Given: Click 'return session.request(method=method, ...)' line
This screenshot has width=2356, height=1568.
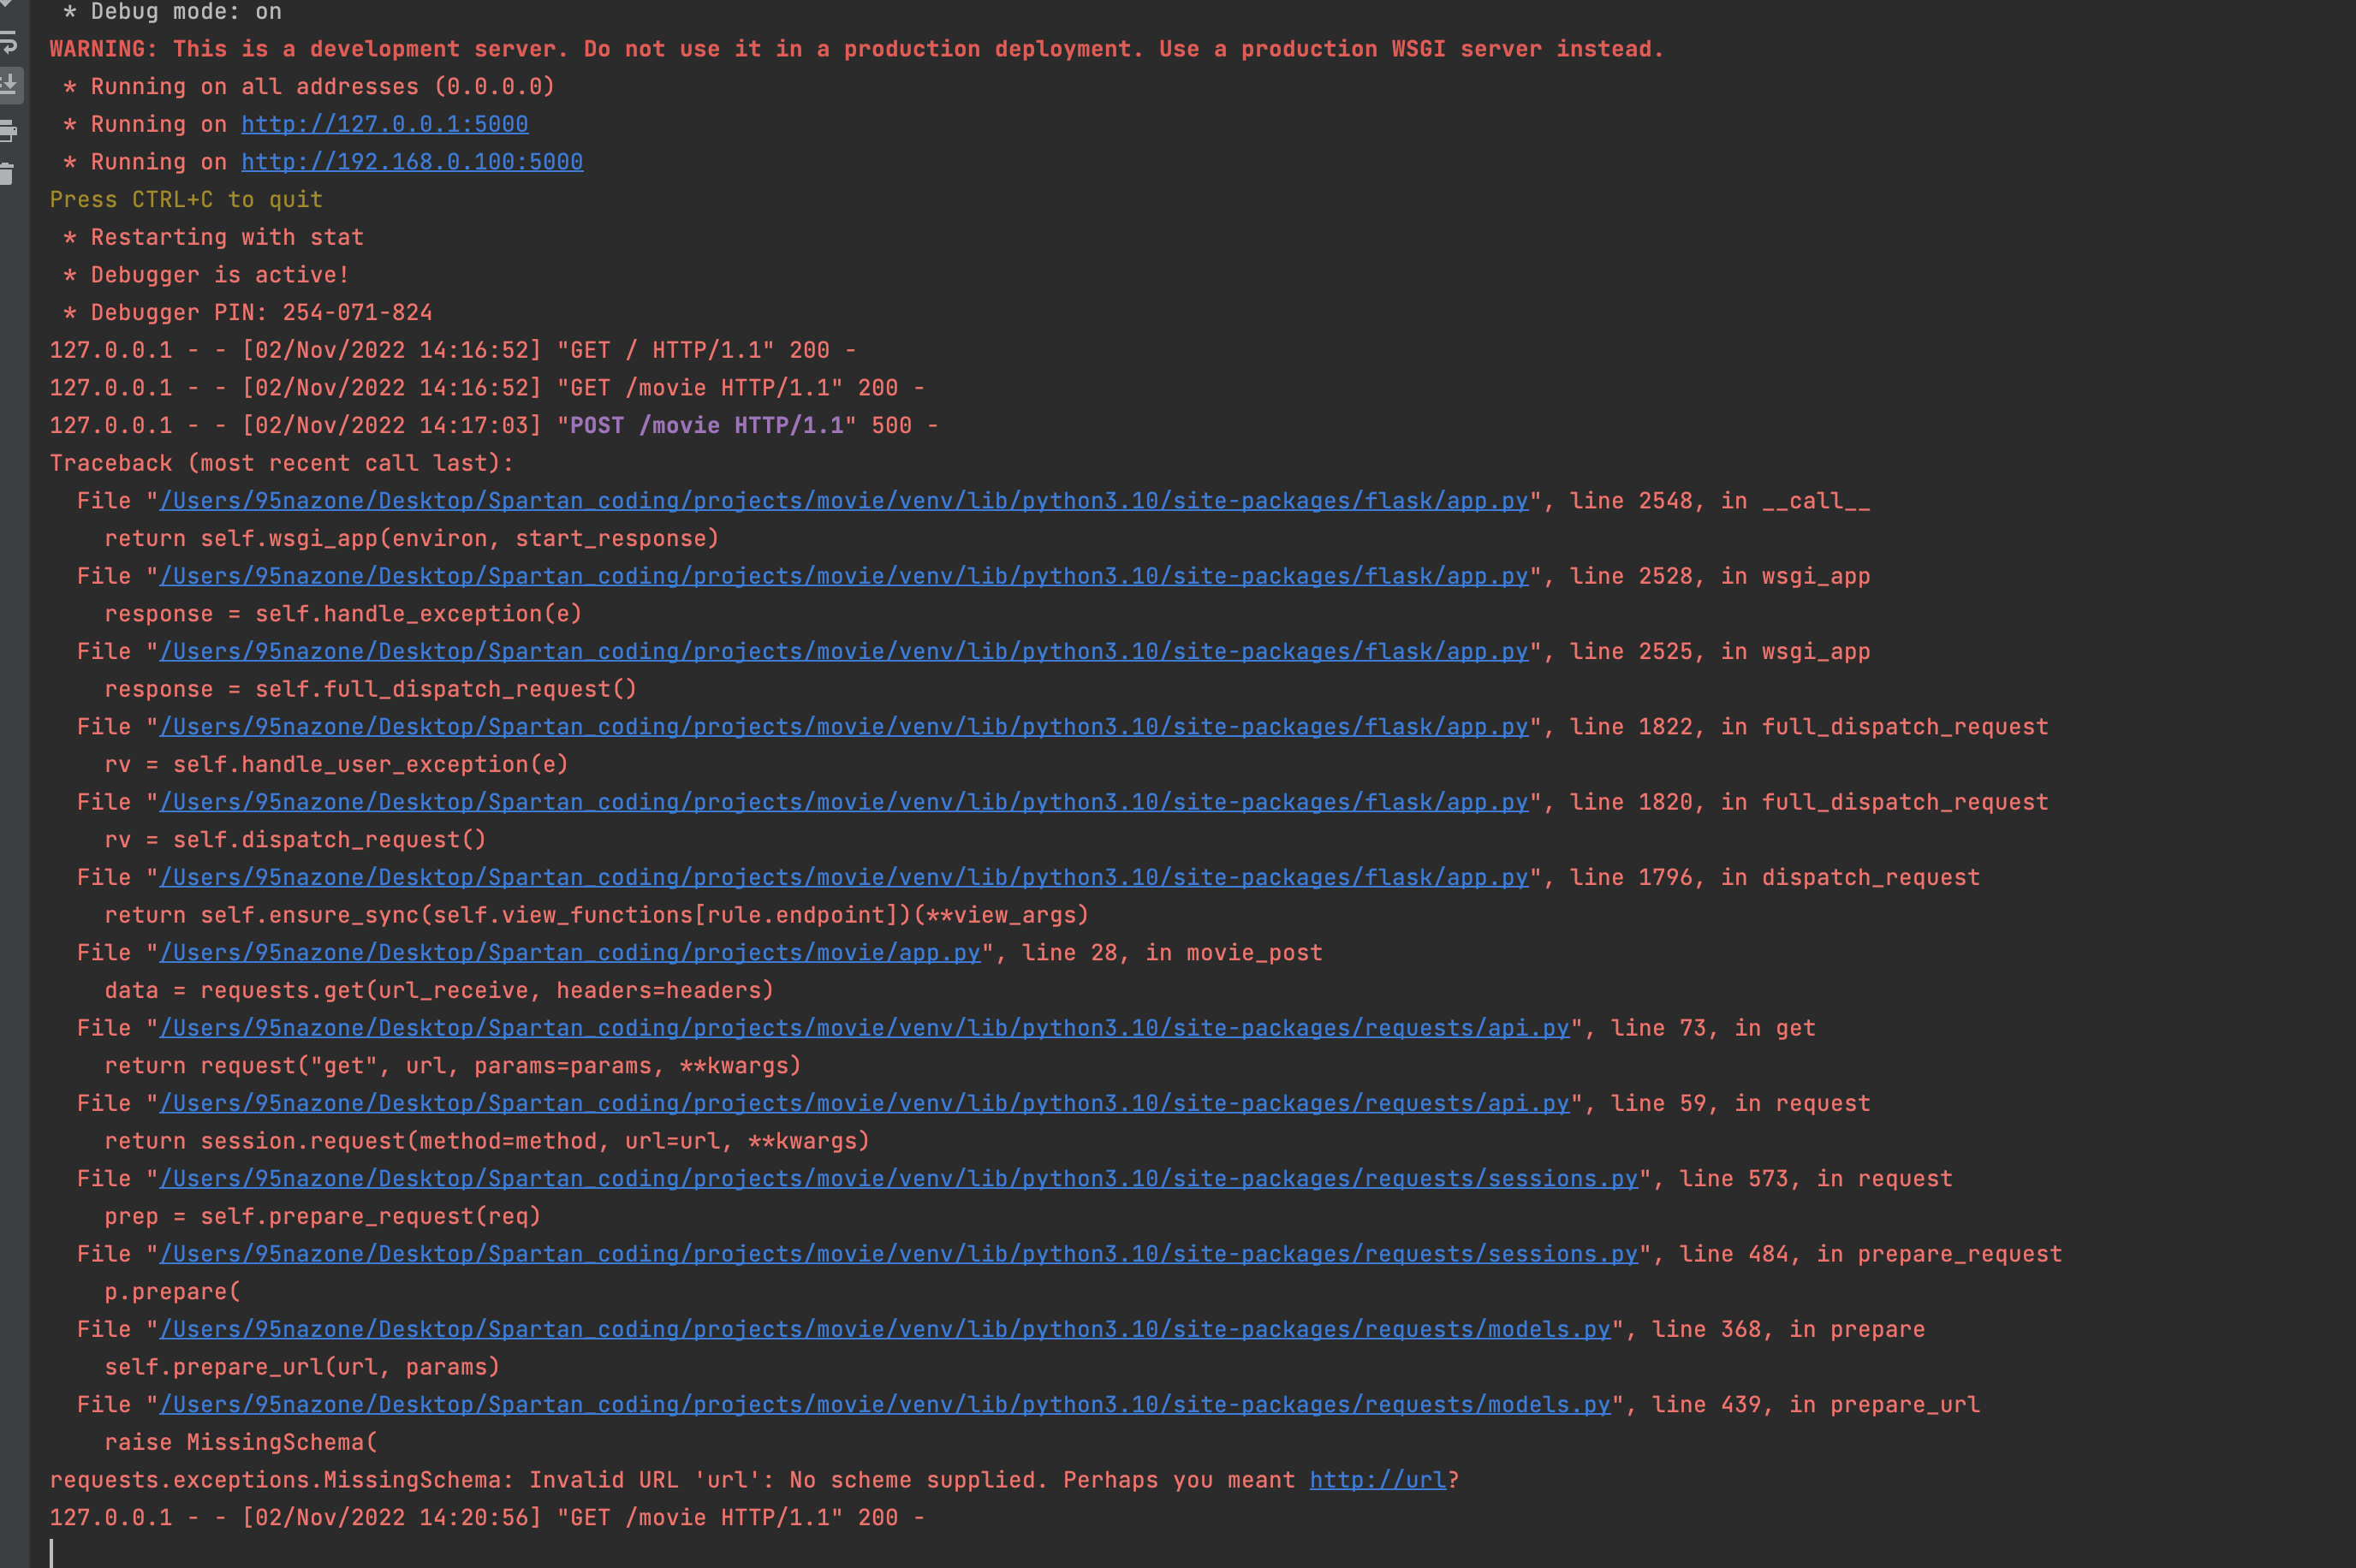Looking at the screenshot, I should pos(487,1142).
